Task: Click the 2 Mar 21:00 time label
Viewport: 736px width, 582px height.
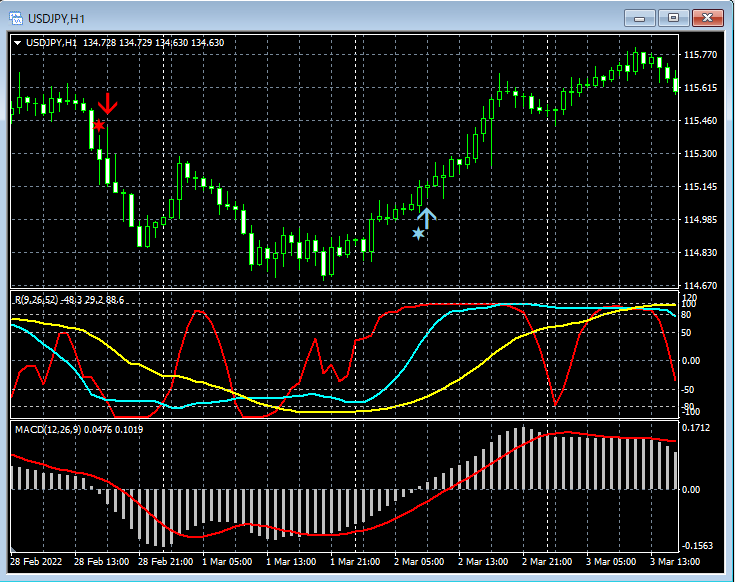Action: (547, 562)
